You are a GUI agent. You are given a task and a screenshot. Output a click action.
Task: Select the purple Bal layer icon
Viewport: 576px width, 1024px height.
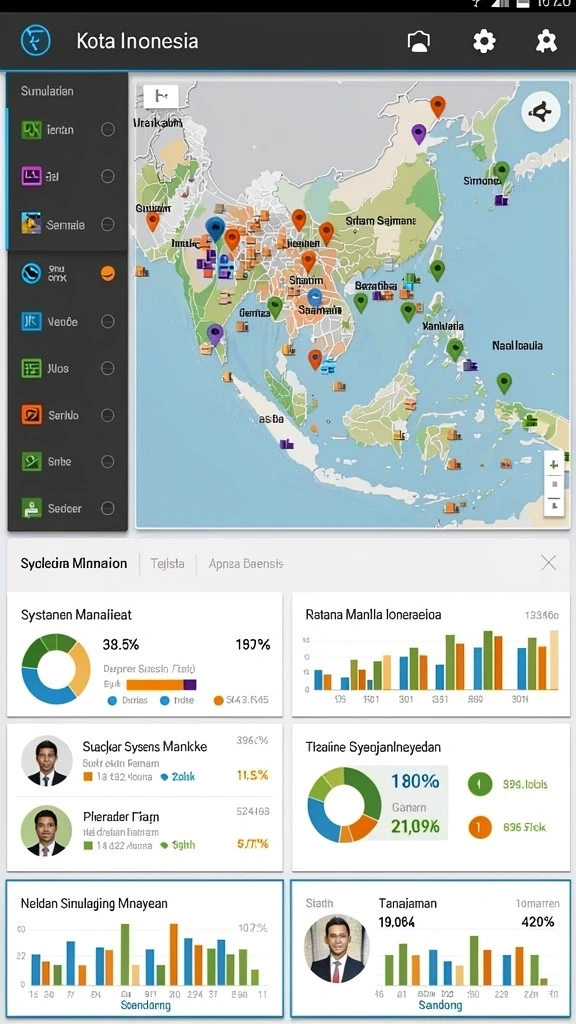pyautogui.click(x=31, y=176)
